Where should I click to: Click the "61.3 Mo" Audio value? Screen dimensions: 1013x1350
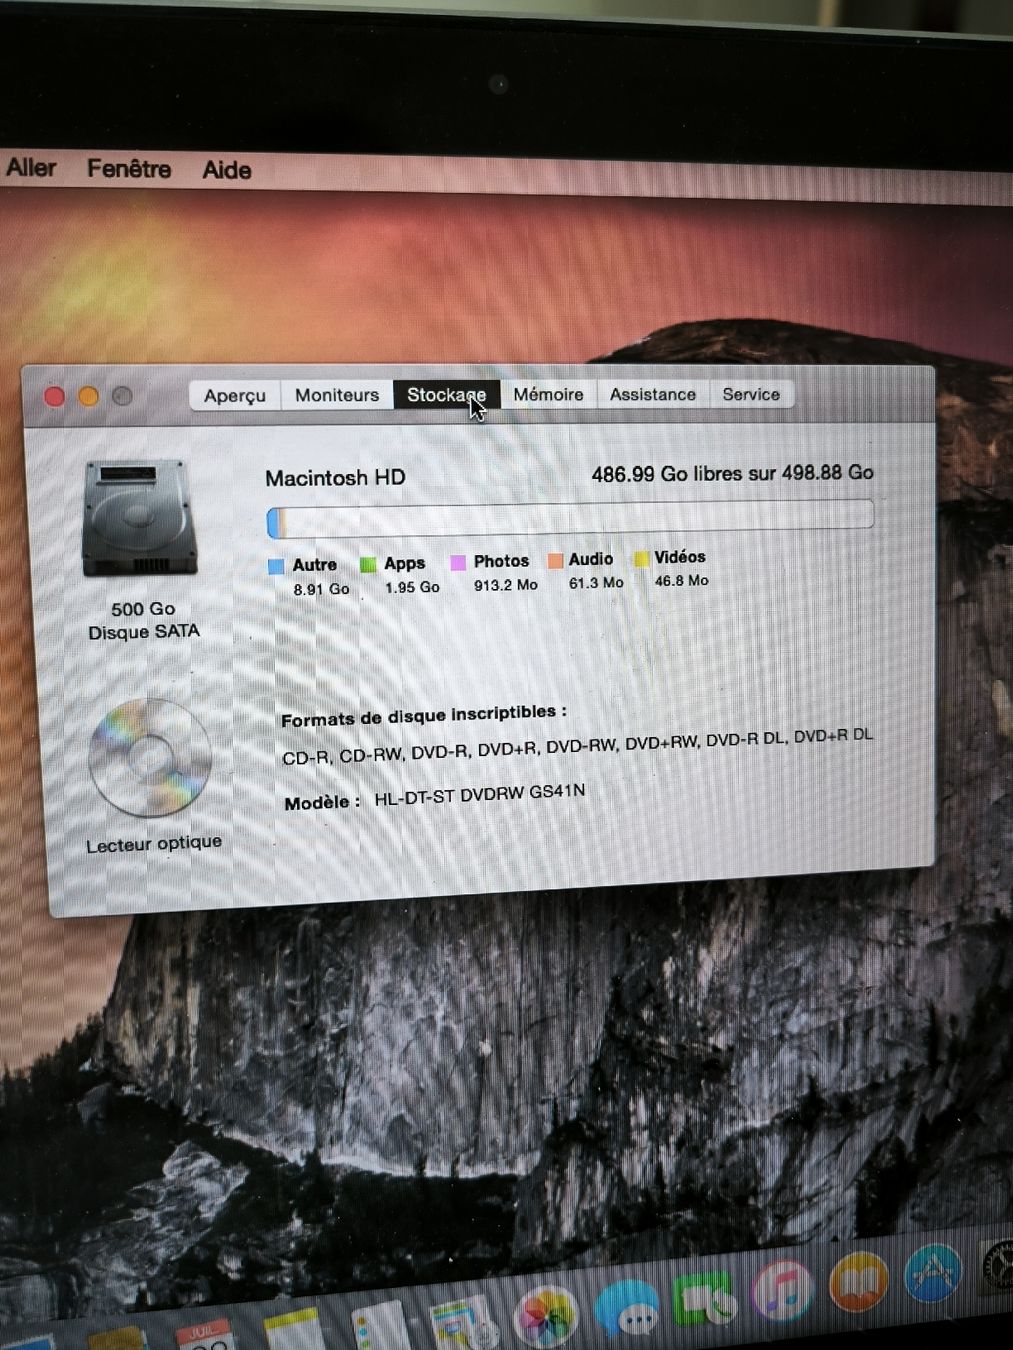pyautogui.click(x=596, y=582)
